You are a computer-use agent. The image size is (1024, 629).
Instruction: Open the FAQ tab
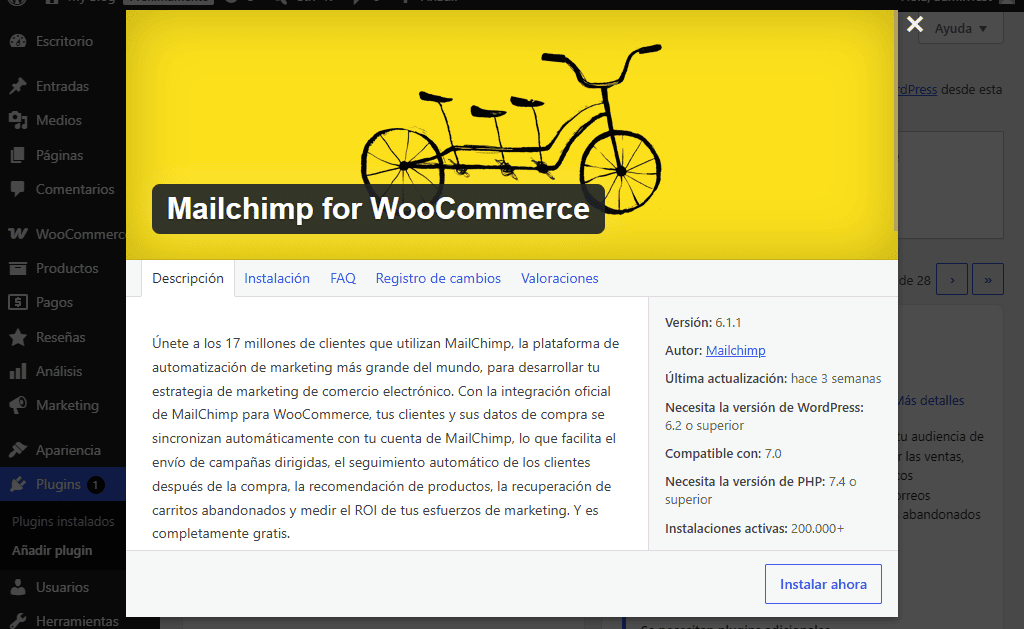click(x=343, y=278)
